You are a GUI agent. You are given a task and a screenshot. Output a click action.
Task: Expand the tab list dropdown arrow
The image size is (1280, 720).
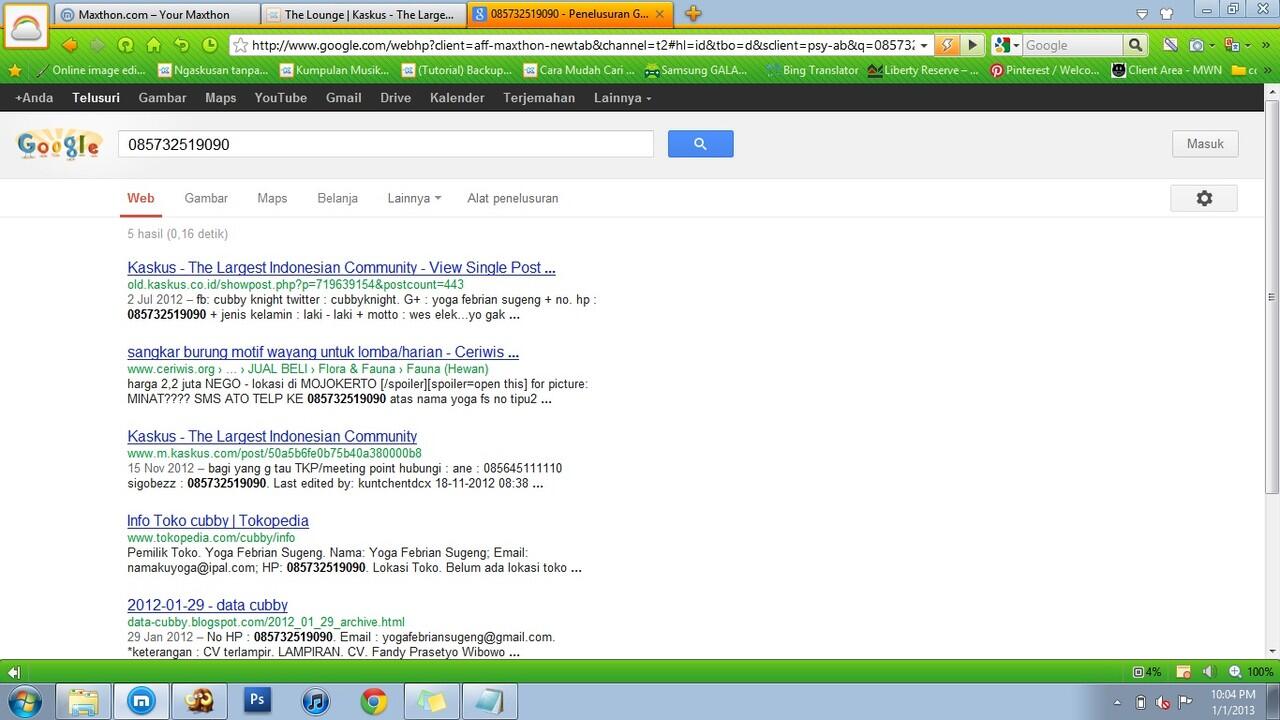(1142, 14)
